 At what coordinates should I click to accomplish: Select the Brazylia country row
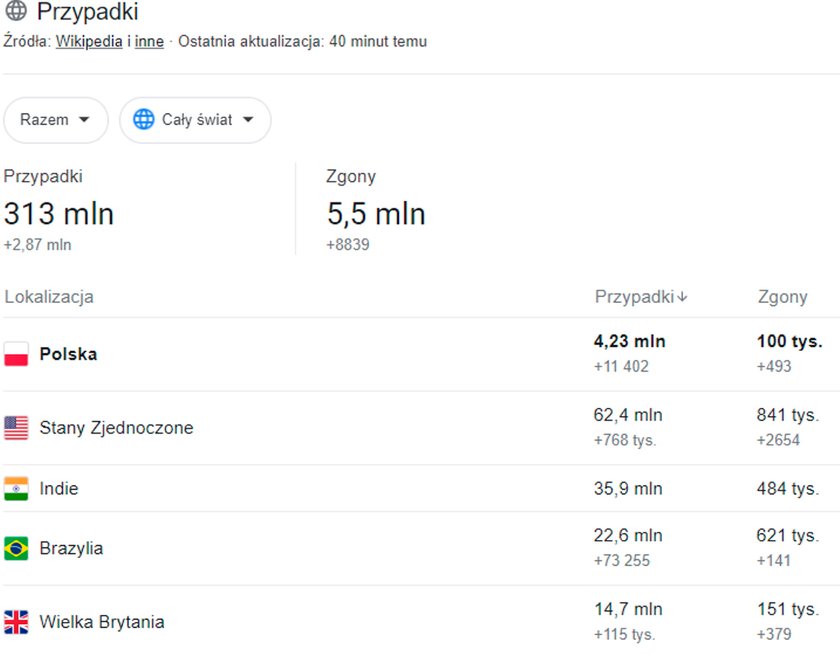[420, 548]
